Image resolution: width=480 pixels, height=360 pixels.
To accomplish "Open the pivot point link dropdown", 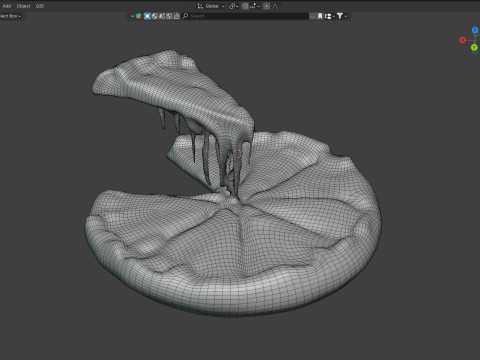I will coord(233,6).
